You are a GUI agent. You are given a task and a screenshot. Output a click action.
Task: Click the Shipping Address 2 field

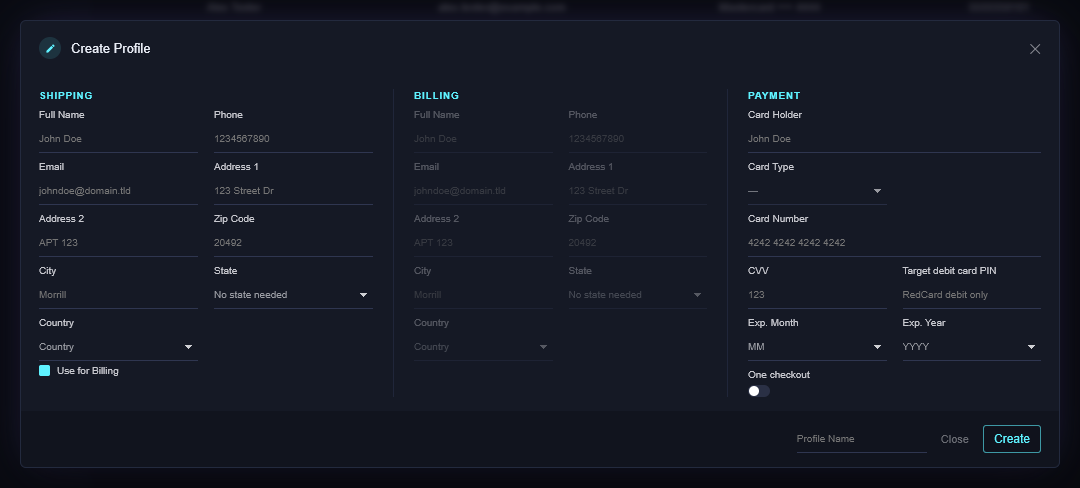[118, 243]
